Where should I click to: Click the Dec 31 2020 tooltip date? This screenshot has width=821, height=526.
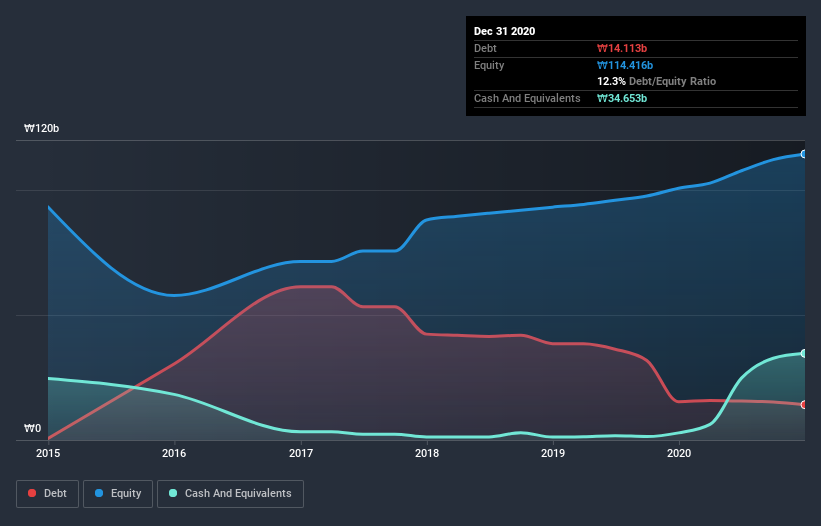coord(504,31)
